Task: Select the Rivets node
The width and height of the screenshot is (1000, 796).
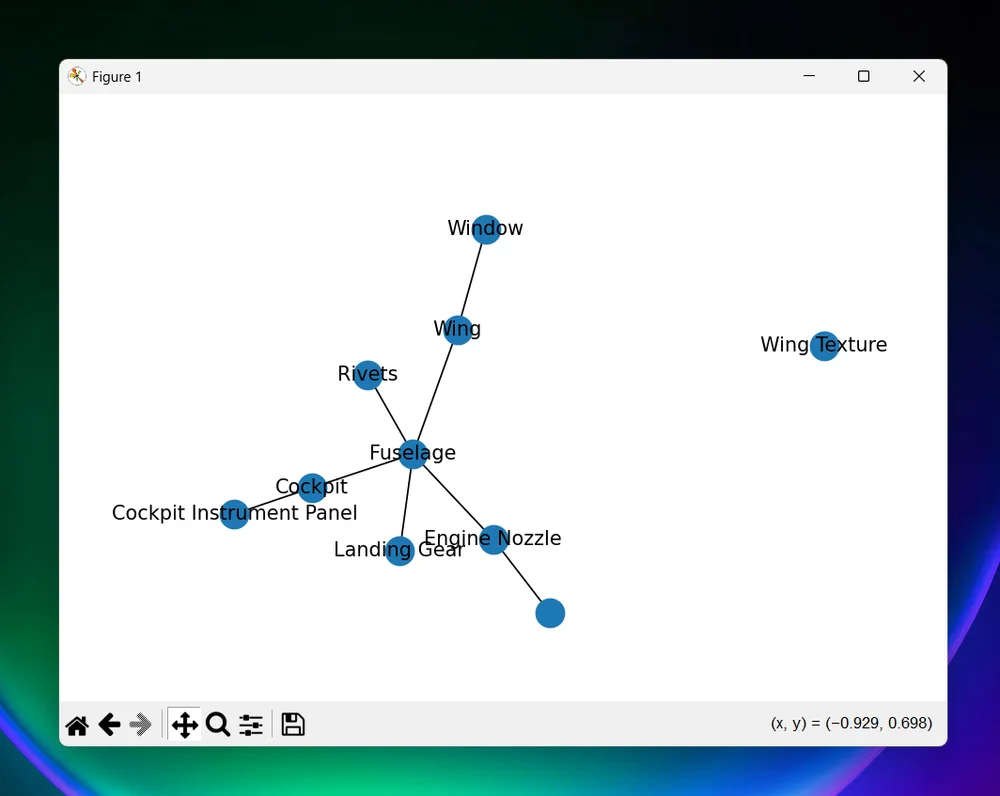Action: coord(368,375)
